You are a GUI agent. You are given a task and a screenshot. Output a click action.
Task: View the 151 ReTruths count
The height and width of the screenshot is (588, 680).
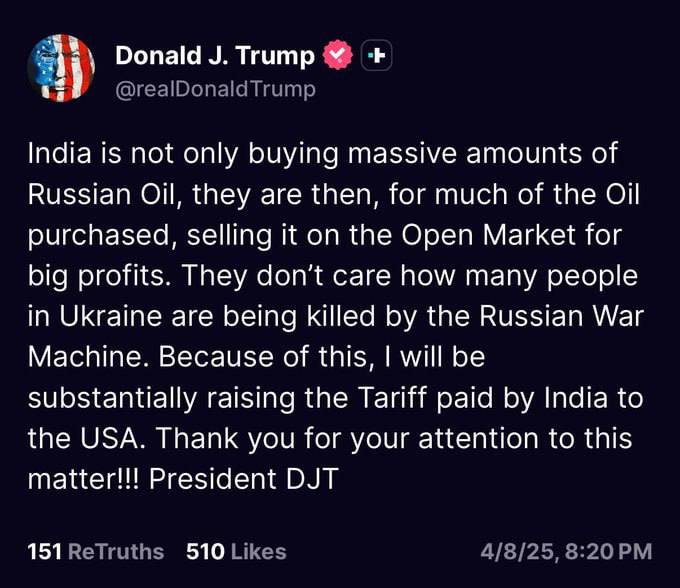[96, 551]
